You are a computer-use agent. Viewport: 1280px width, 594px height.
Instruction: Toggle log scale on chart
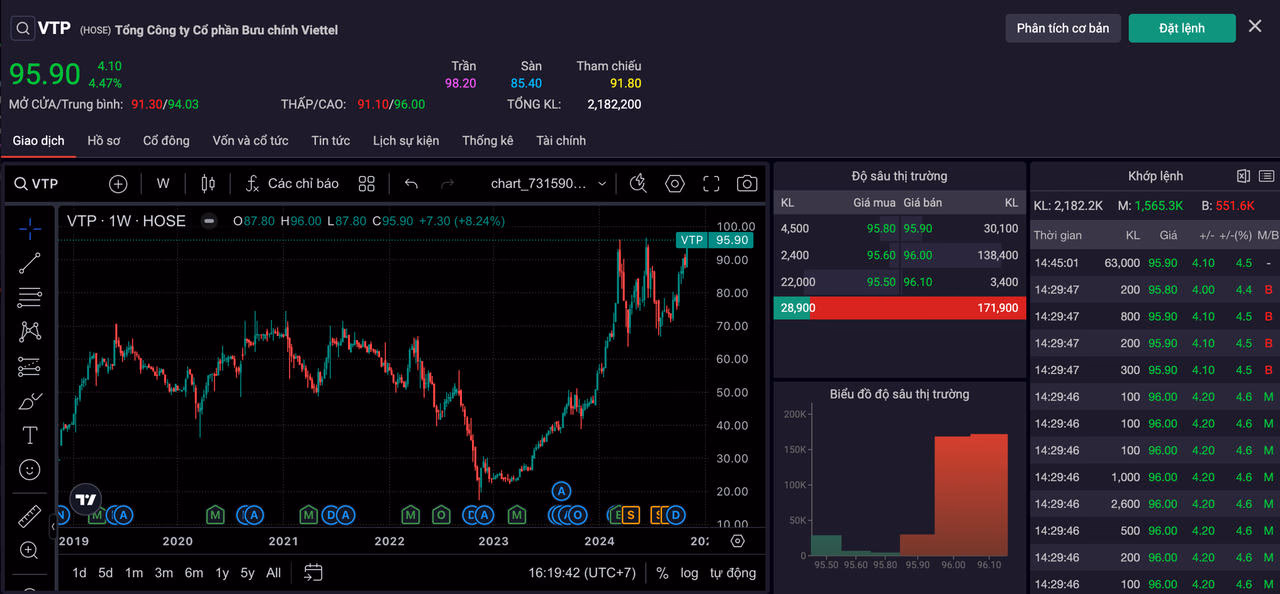click(690, 573)
